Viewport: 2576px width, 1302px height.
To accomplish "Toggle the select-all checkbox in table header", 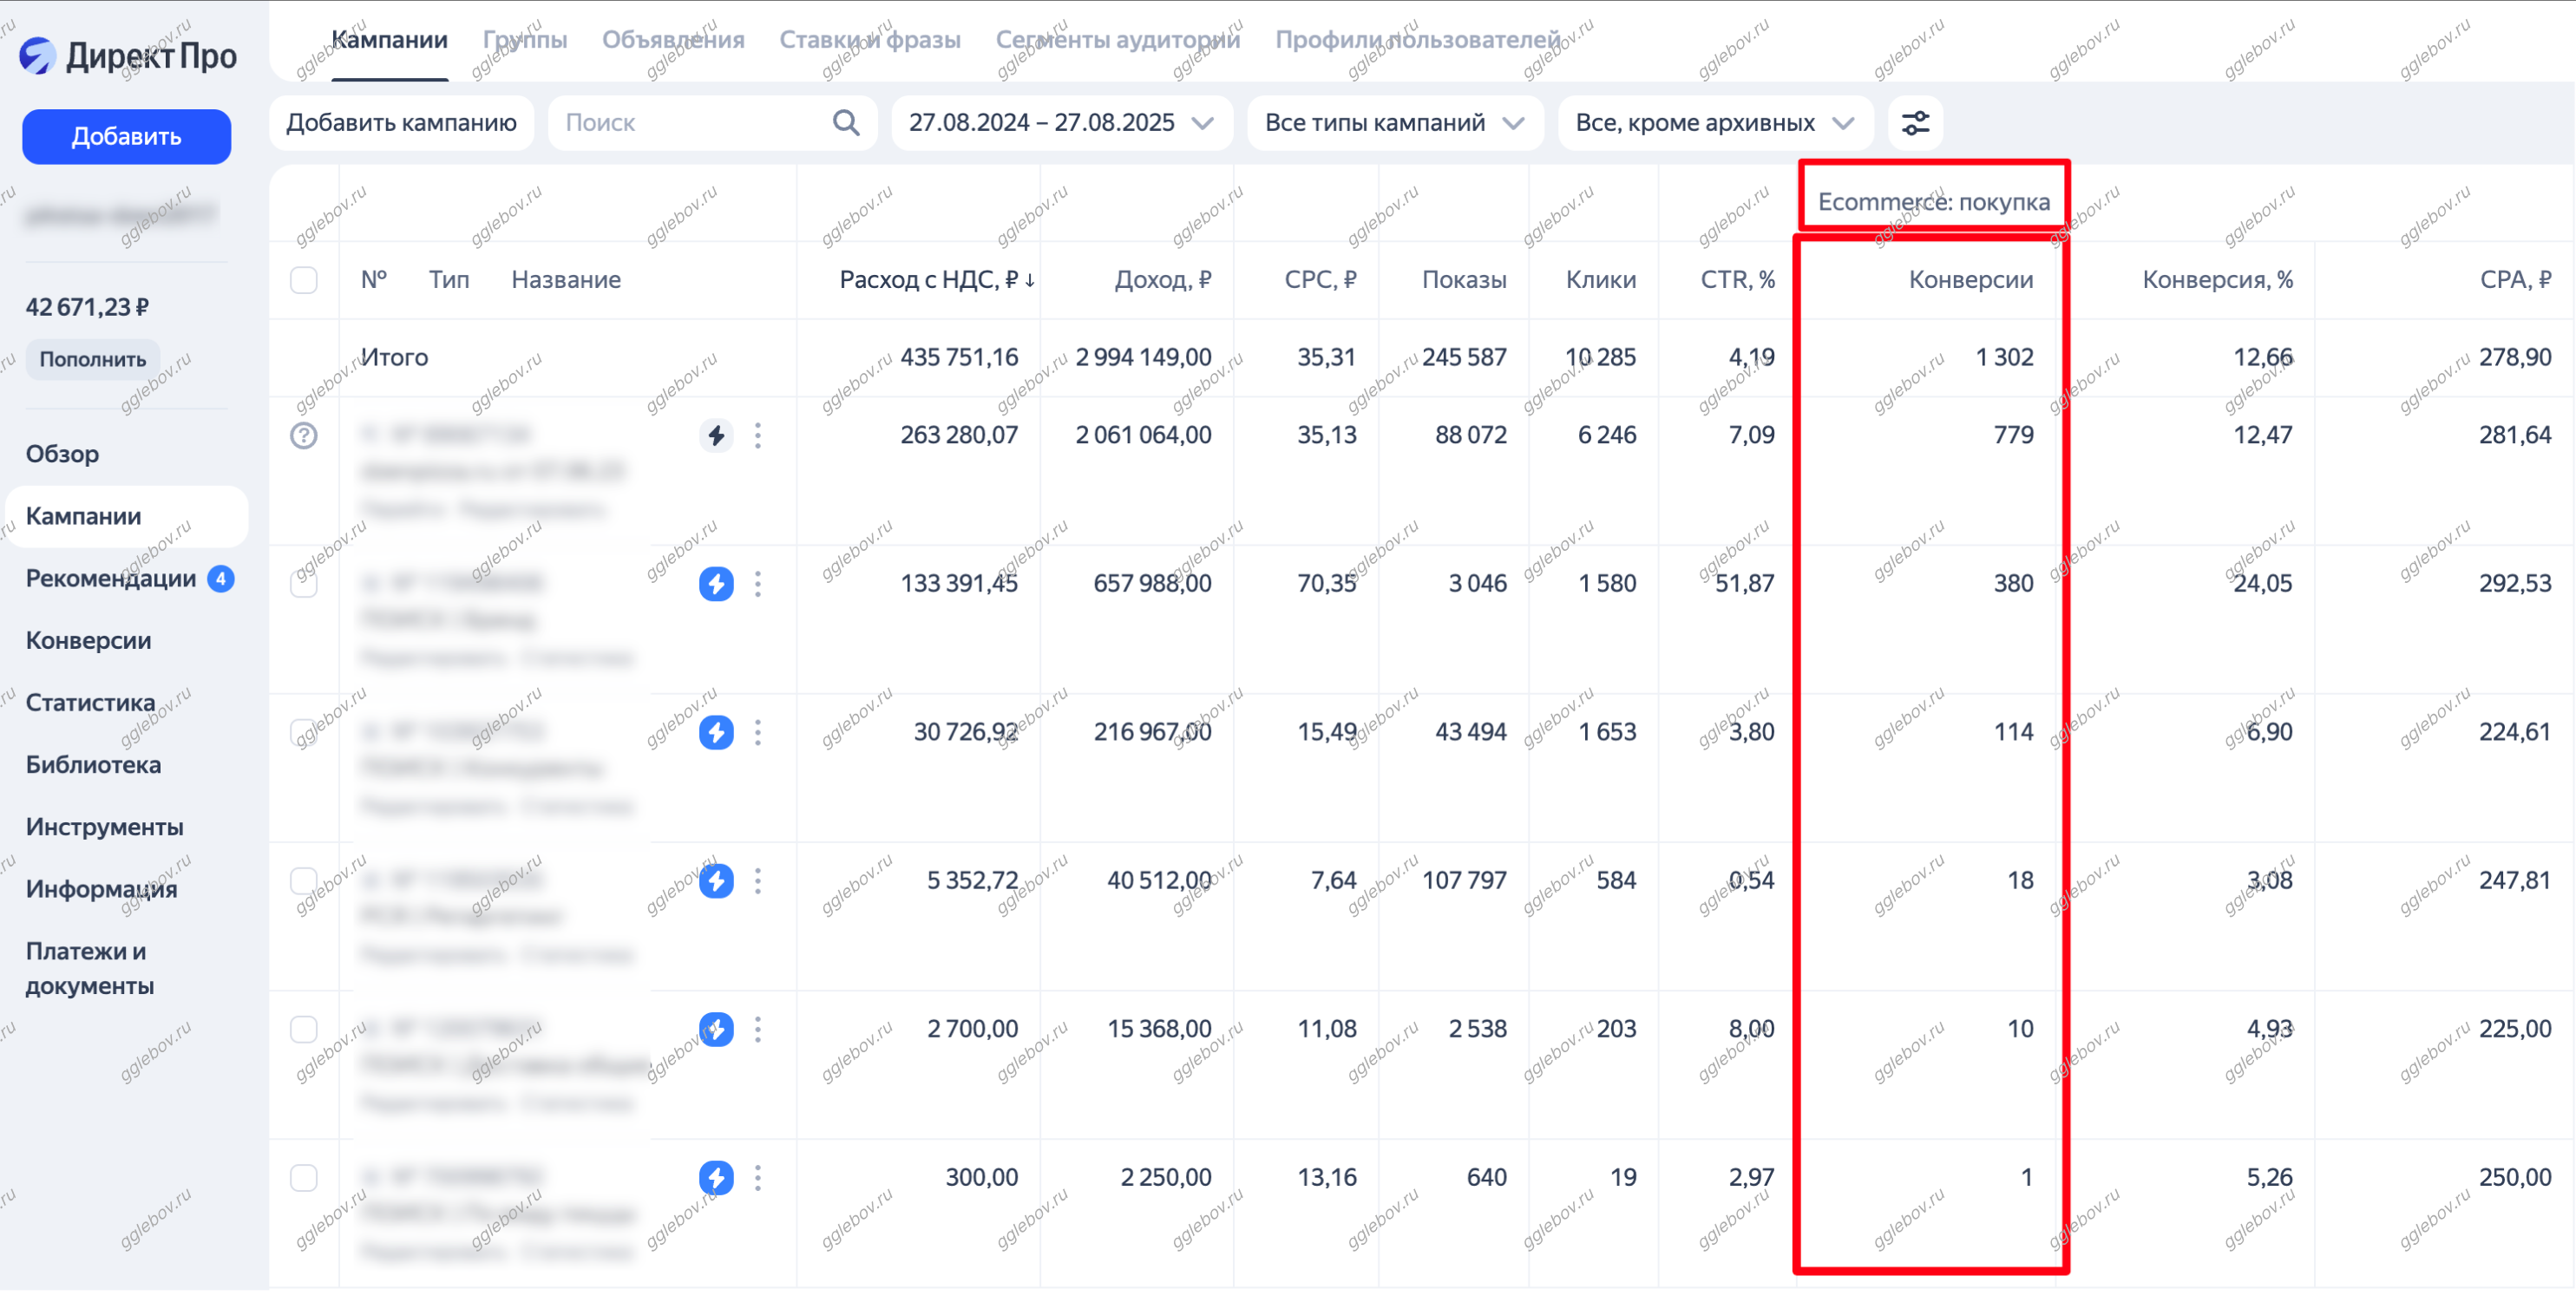I will [304, 280].
